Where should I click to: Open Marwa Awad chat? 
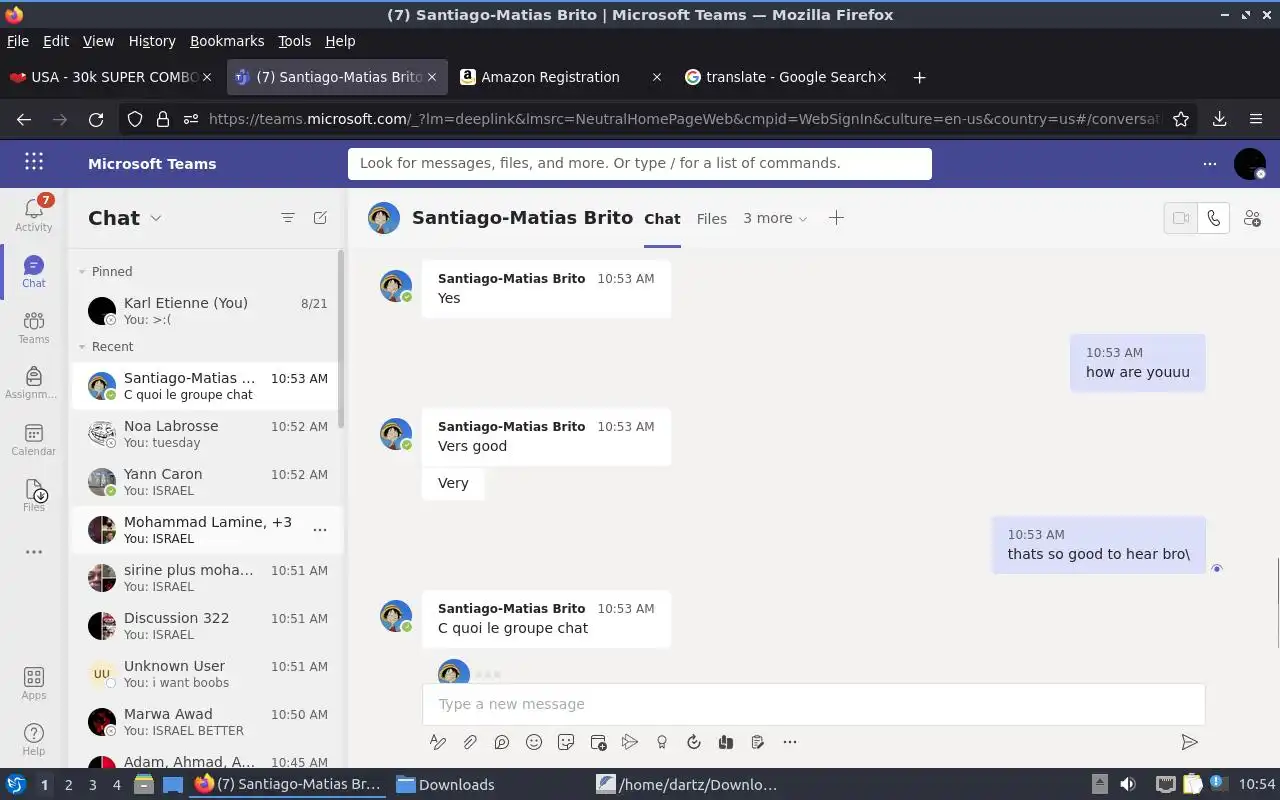click(205, 722)
